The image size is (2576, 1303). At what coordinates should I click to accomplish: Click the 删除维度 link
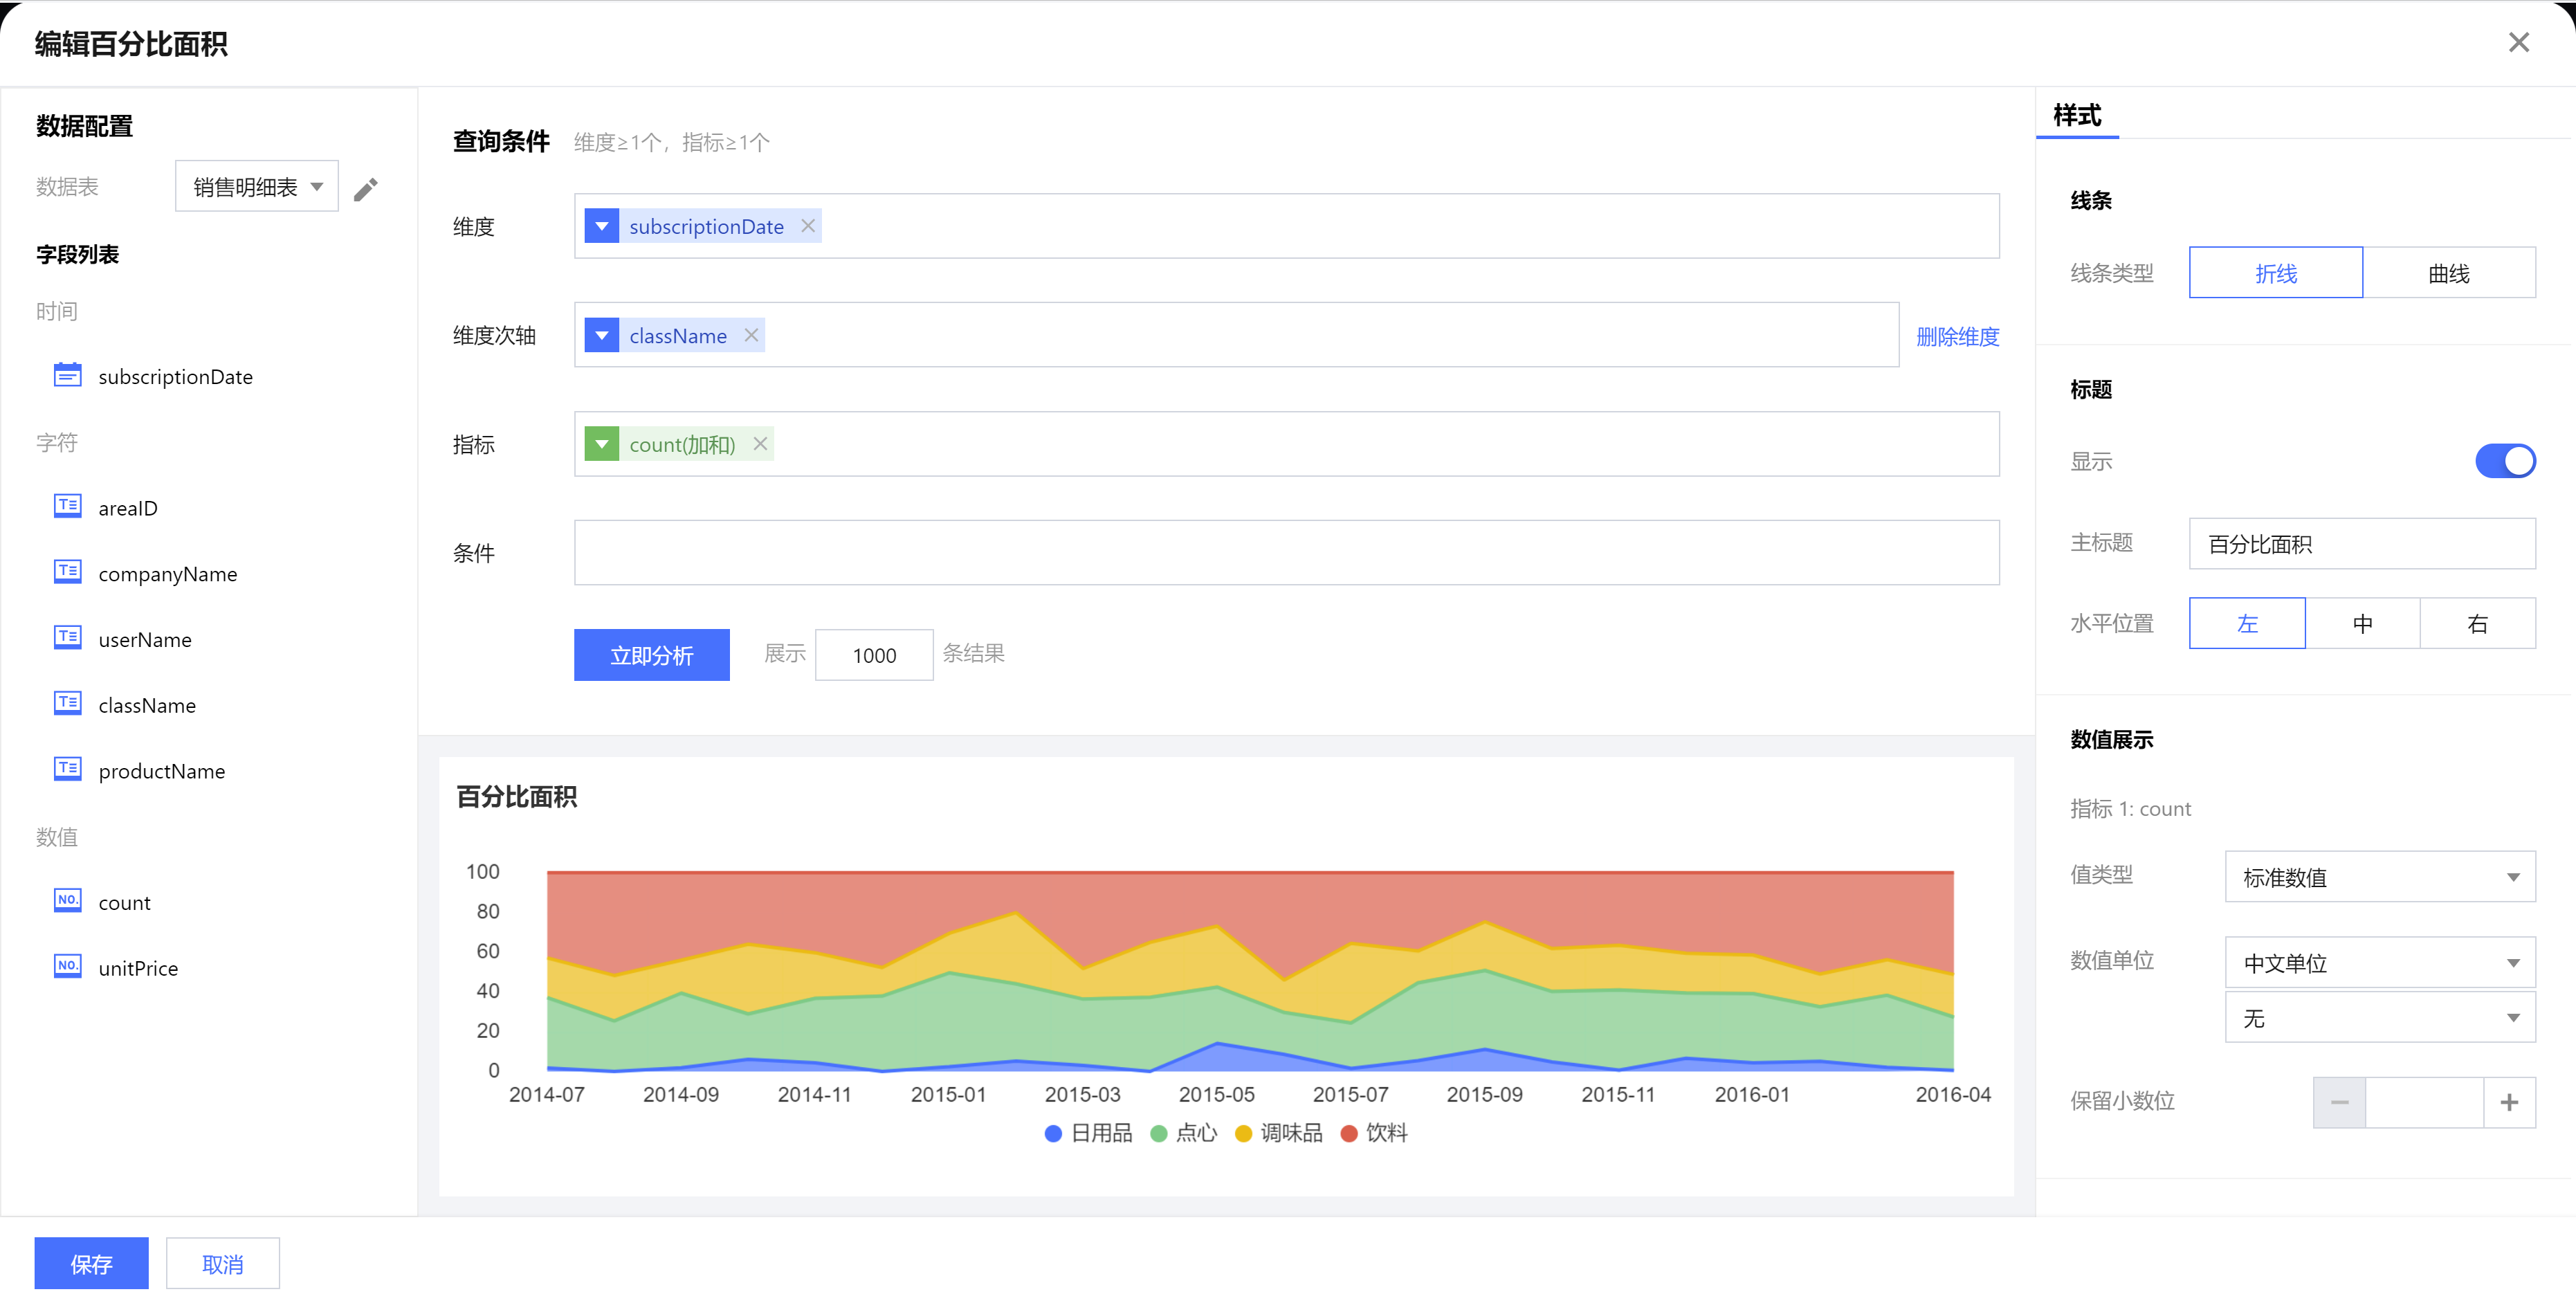pos(1957,336)
